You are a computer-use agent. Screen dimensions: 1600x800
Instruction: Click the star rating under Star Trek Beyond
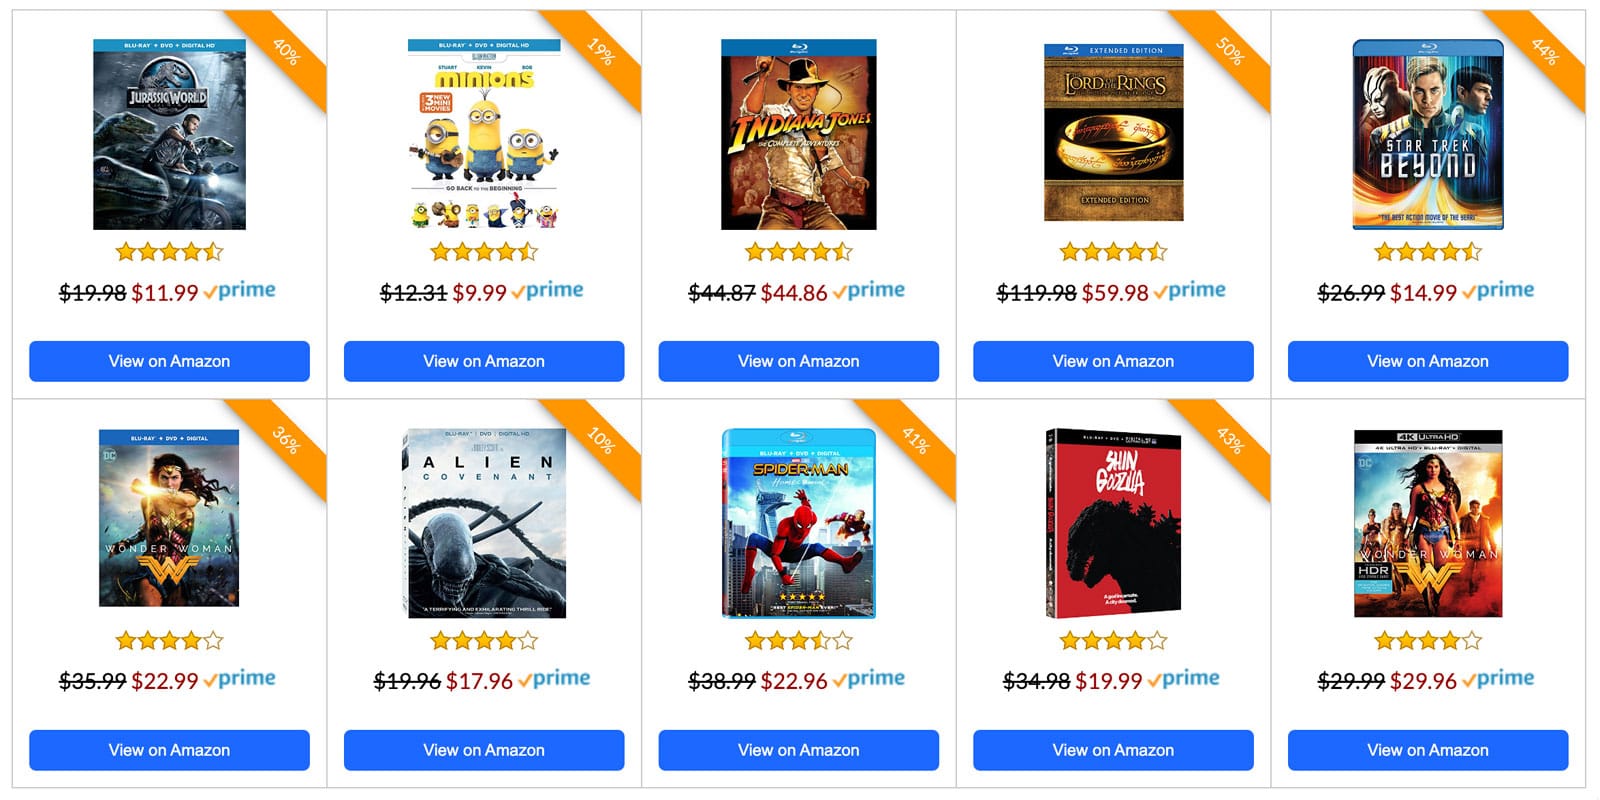click(x=1428, y=252)
